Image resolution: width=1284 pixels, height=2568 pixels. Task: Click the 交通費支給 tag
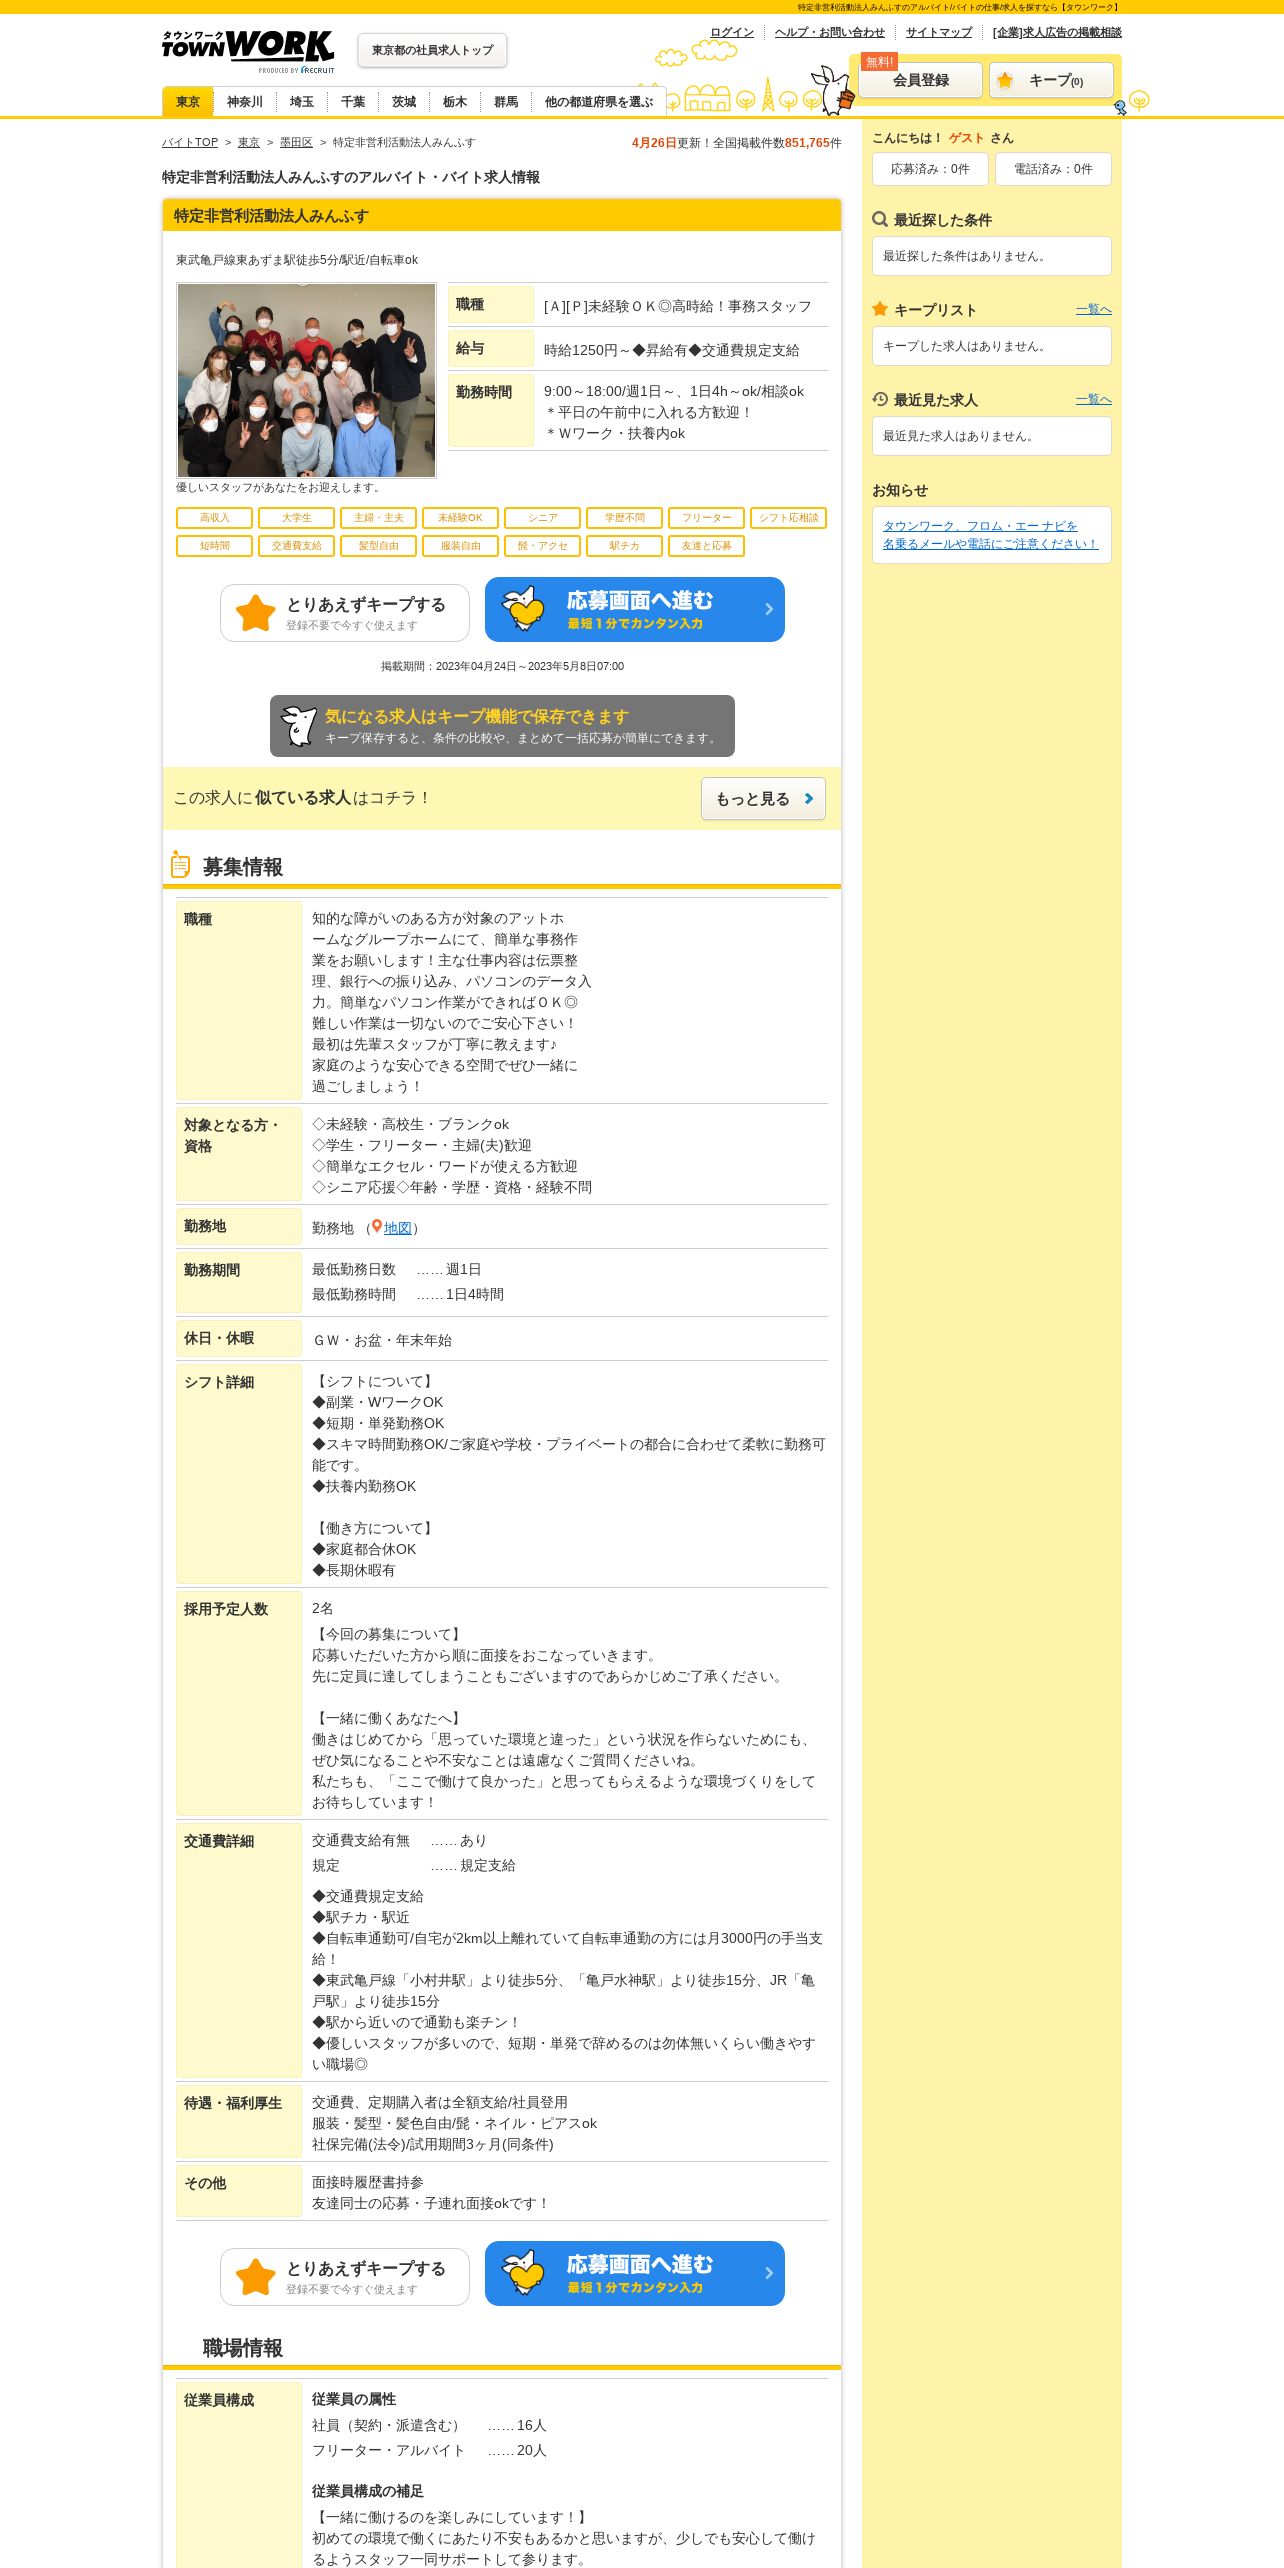click(x=296, y=546)
